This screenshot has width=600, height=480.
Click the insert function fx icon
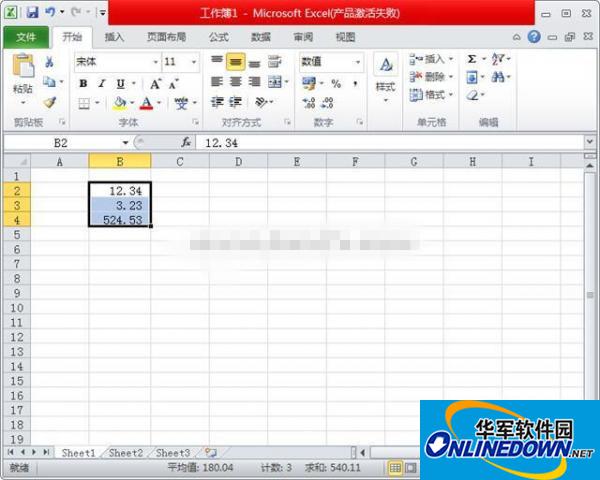coord(186,142)
